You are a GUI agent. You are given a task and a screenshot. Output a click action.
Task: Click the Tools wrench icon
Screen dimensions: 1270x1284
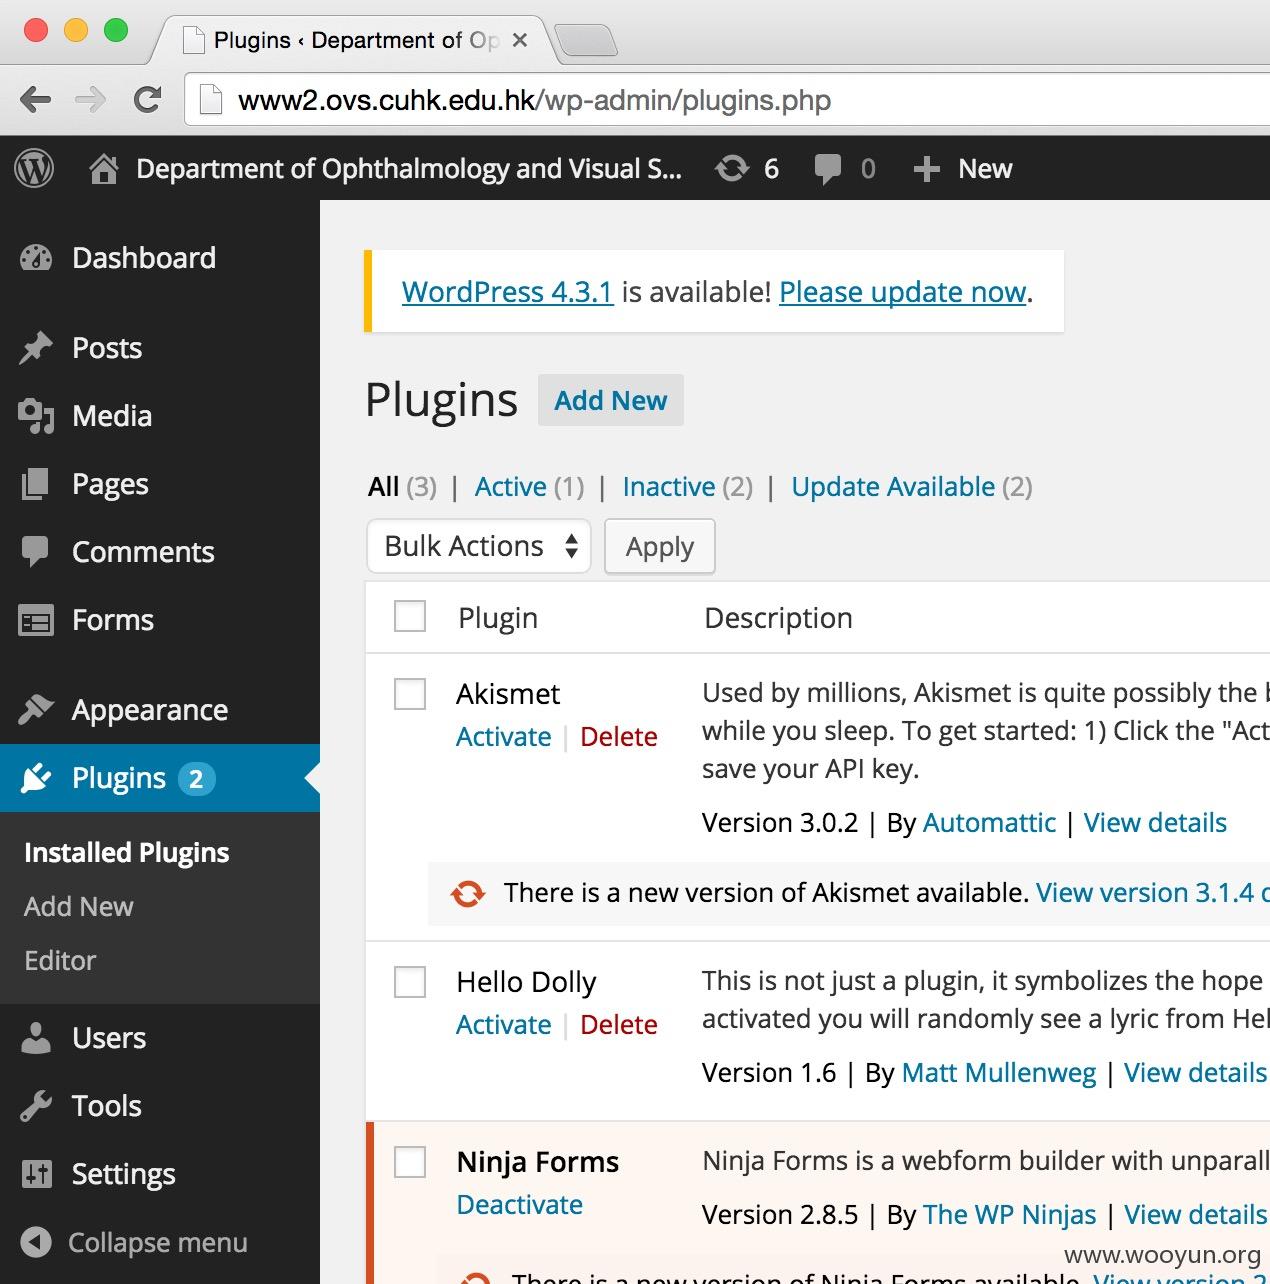coord(36,1106)
